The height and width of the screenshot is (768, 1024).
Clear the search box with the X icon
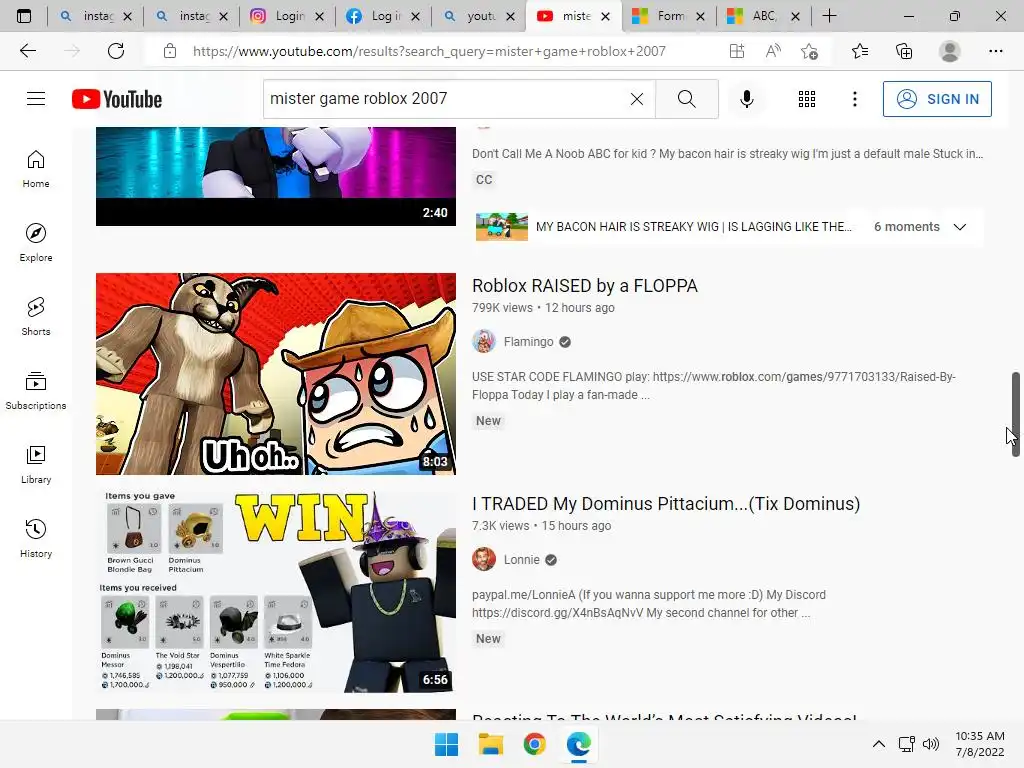[637, 99]
